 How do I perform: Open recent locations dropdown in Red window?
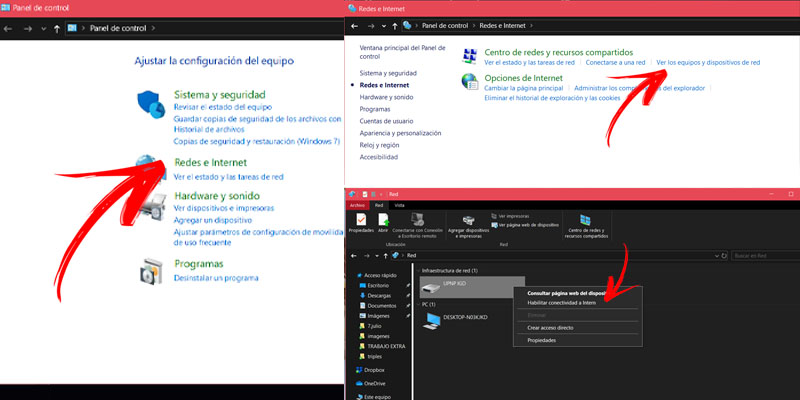tap(377, 256)
